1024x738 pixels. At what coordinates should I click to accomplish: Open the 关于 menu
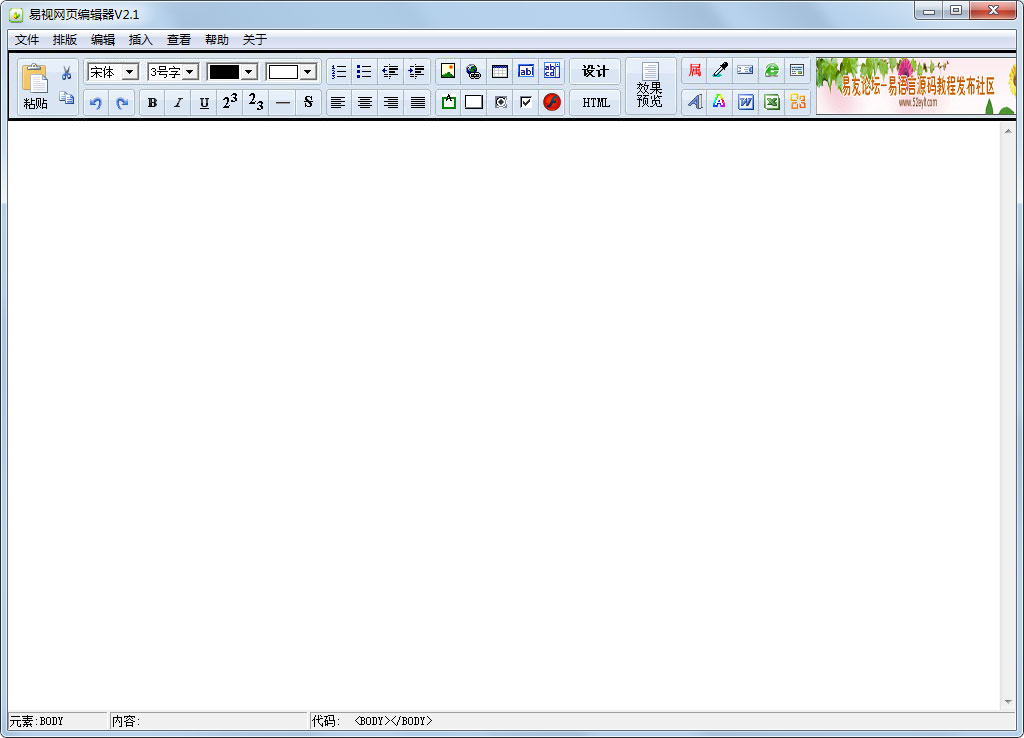coord(254,40)
